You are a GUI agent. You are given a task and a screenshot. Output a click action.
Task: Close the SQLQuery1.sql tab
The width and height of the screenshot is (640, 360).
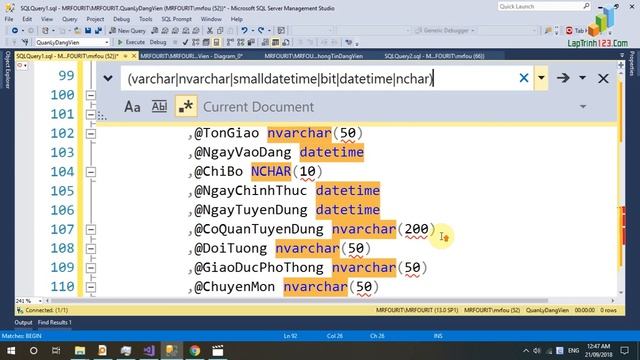134,56
